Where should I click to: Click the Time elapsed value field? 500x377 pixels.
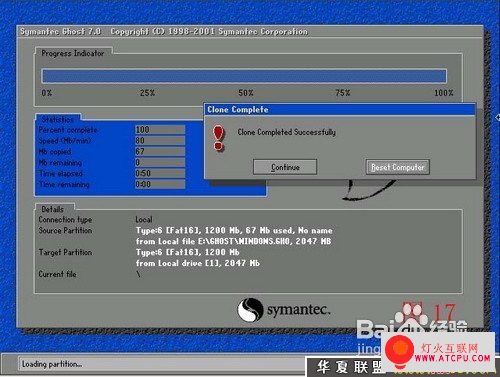click(x=160, y=173)
